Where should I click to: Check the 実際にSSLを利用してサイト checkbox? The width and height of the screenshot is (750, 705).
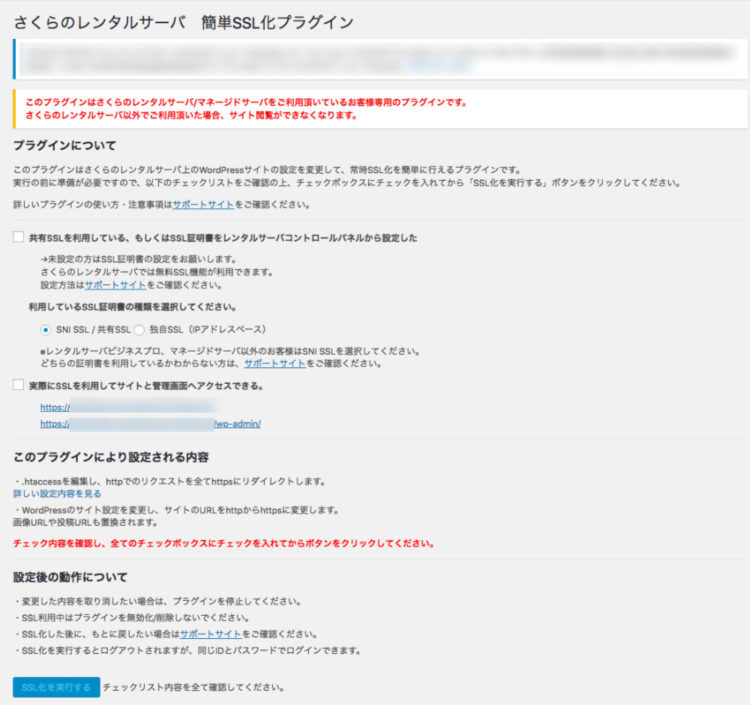[x=18, y=385]
